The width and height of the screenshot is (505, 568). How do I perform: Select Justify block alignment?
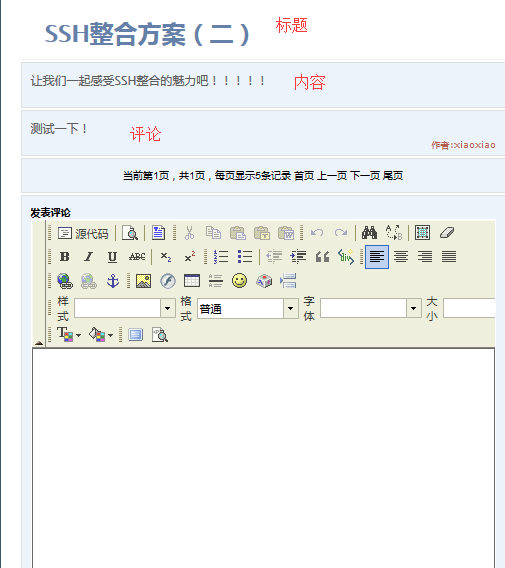coord(449,257)
